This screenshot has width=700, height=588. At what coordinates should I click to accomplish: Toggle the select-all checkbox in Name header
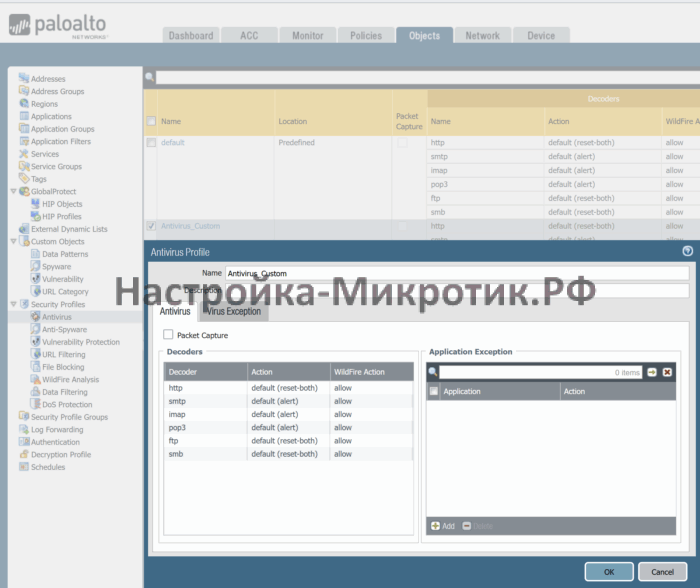click(151, 121)
